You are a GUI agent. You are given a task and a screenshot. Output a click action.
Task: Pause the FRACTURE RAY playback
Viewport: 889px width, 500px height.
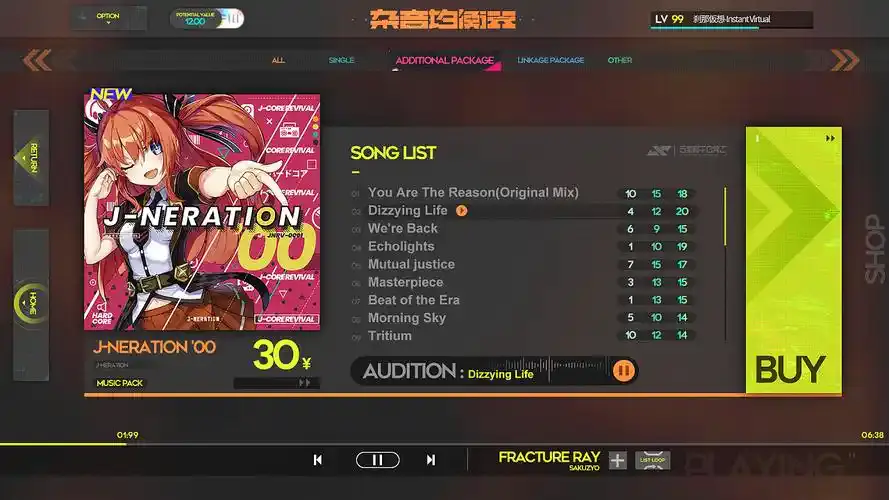coord(378,460)
